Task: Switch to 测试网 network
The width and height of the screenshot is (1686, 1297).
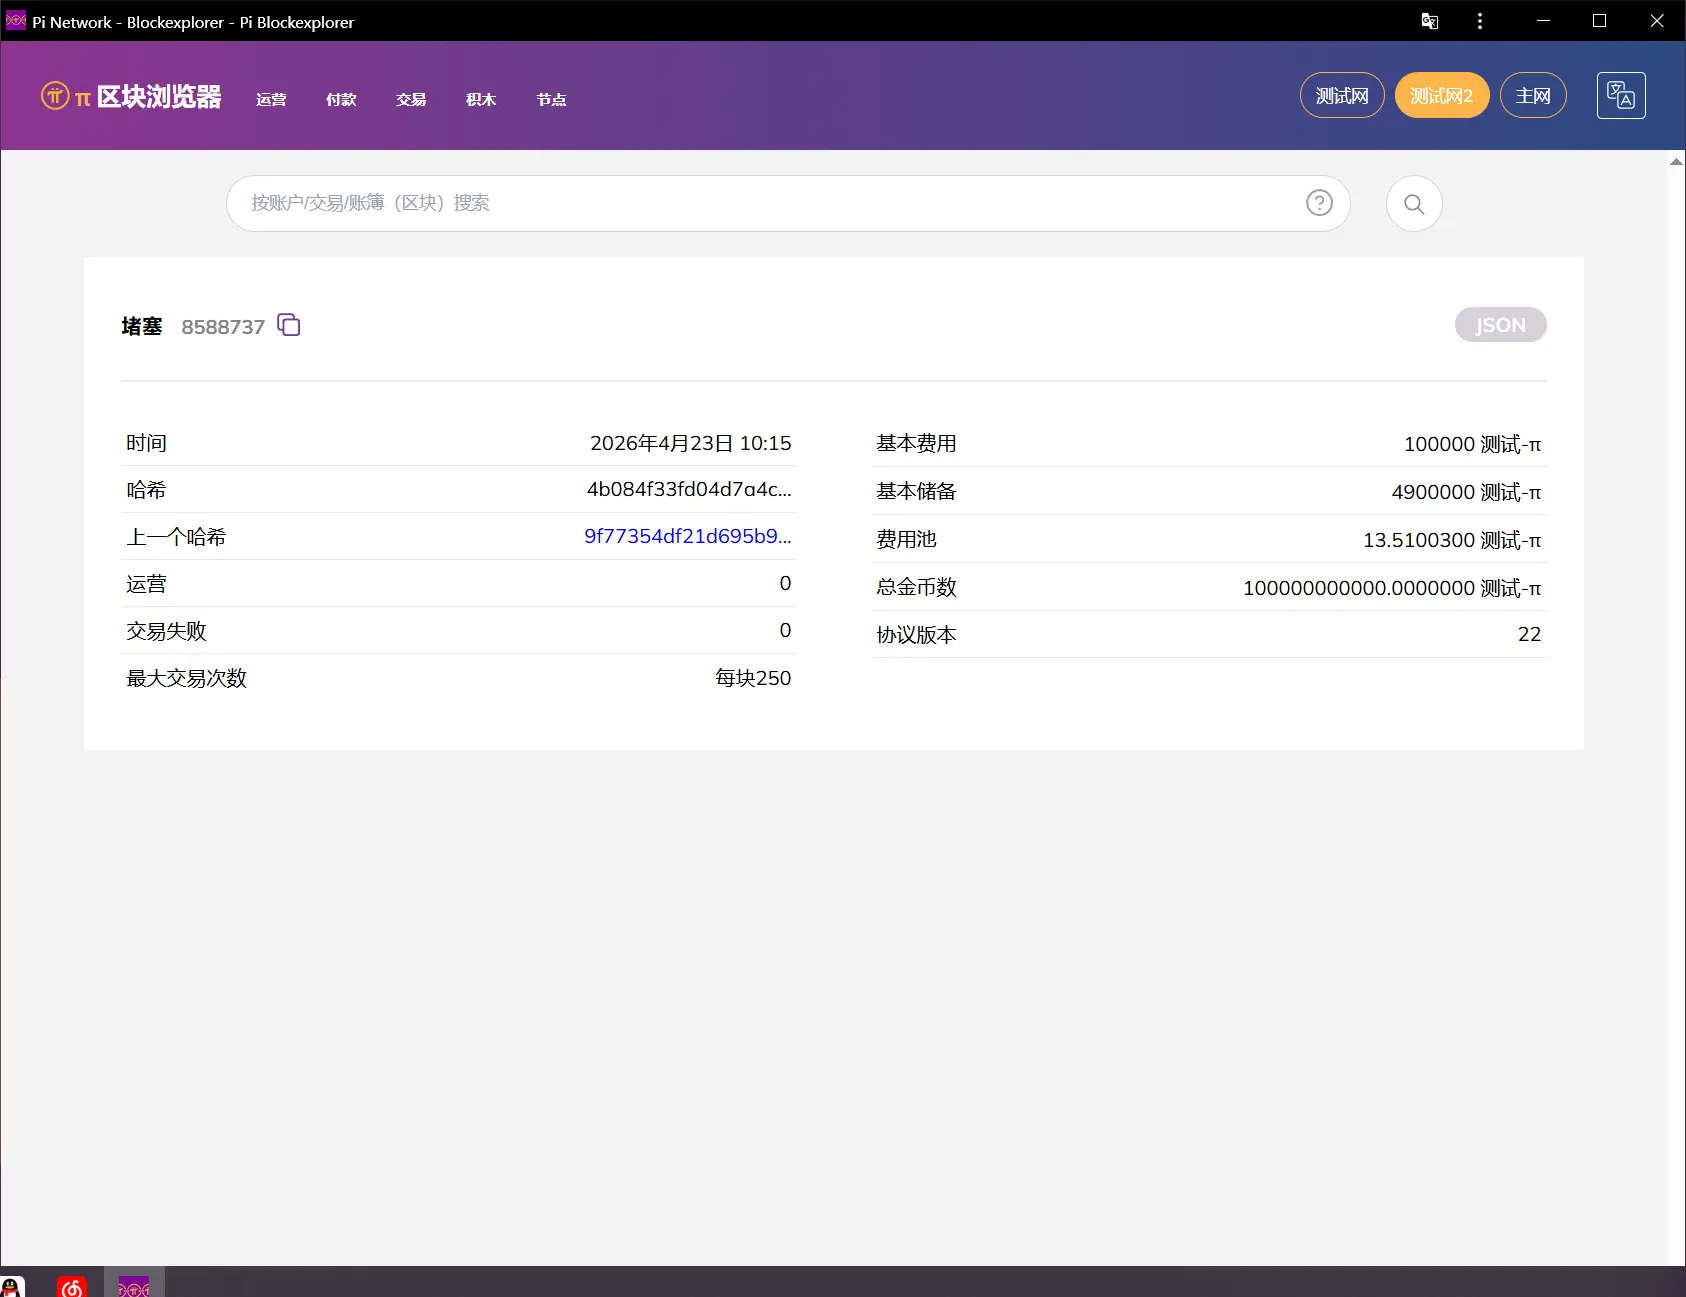Action: pos(1341,96)
